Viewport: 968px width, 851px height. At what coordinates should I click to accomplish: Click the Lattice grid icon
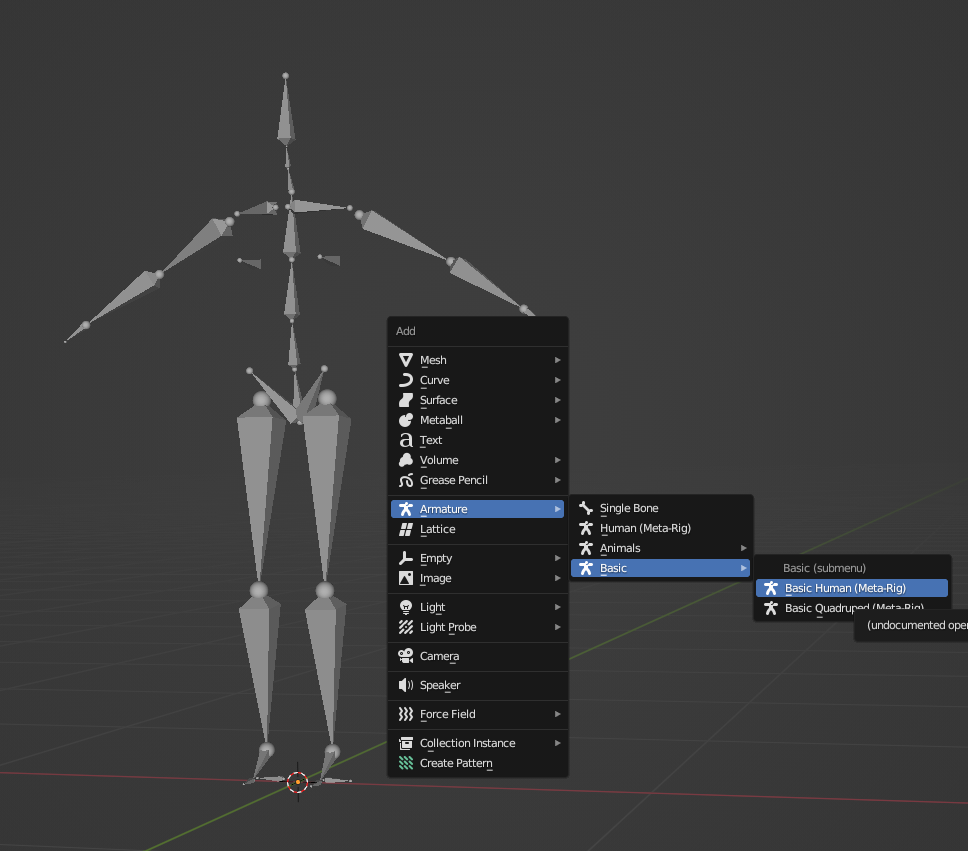click(x=406, y=529)
